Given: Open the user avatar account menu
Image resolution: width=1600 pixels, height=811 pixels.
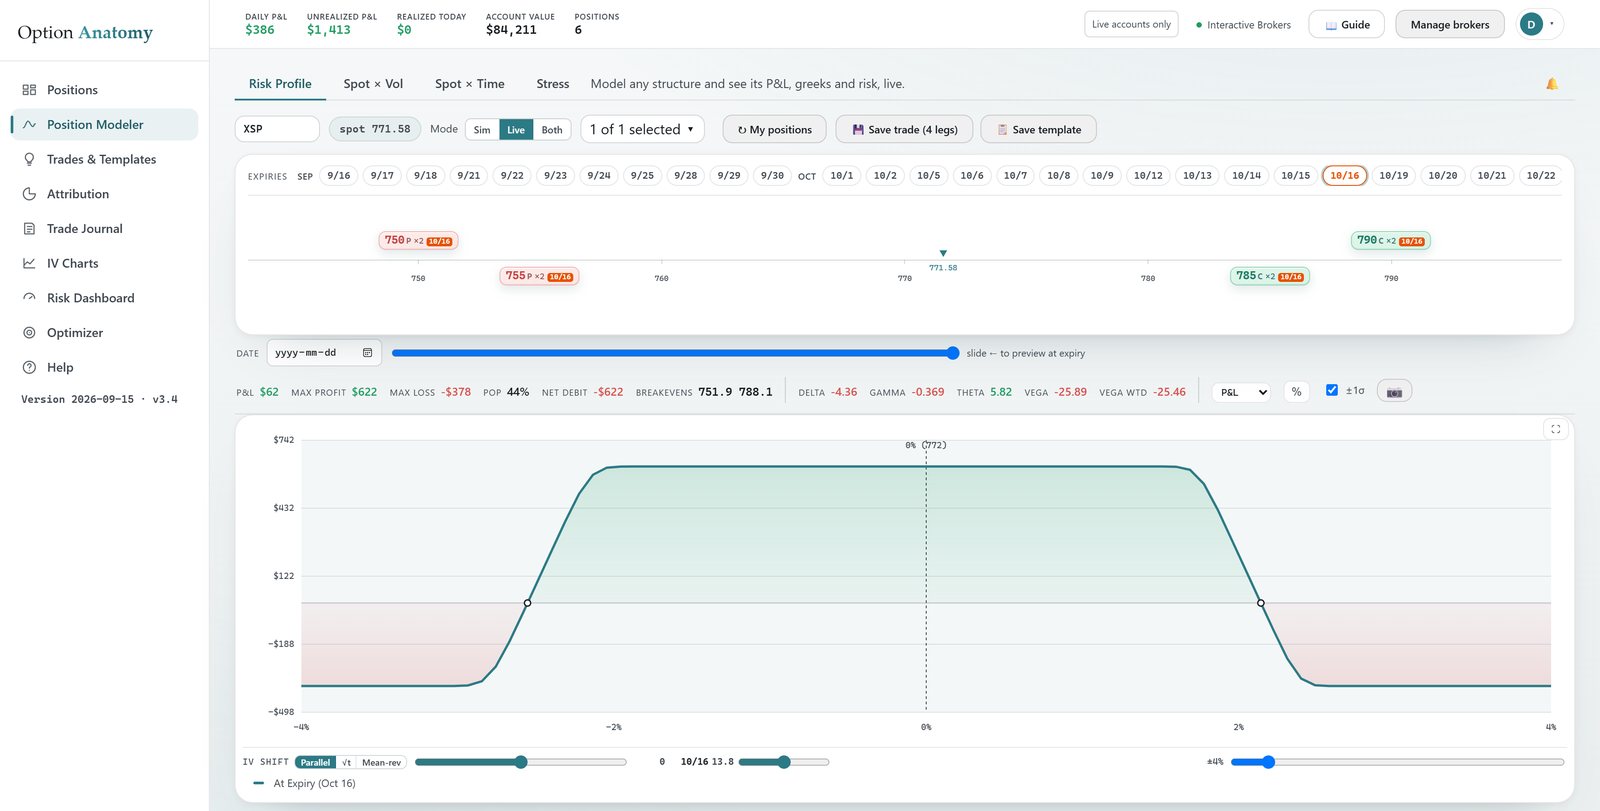Looking at the screenshot, I should click(1540, 25).
